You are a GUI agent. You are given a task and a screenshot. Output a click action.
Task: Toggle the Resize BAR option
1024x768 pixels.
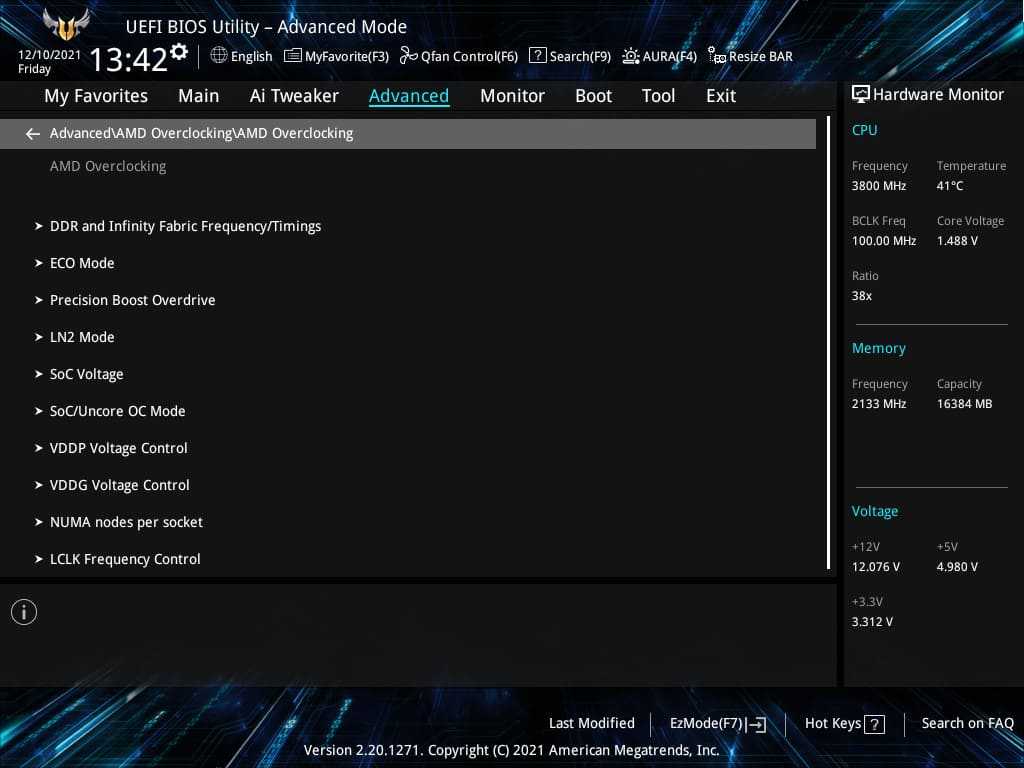pyautogui.click(x=750, y=56)
